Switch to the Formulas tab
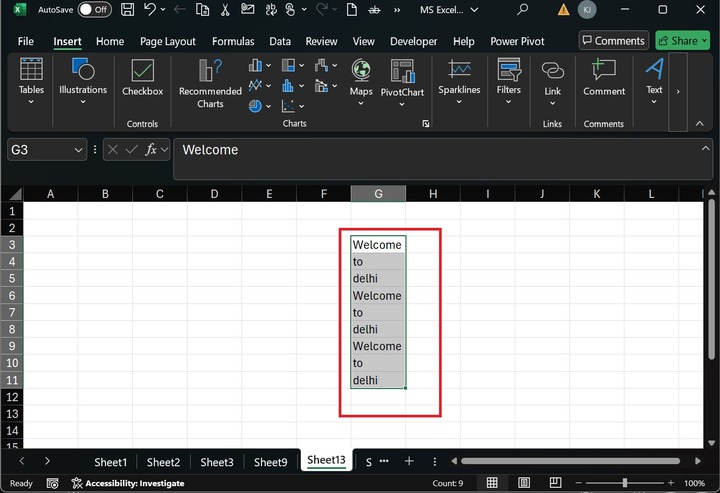 (235, 42)
